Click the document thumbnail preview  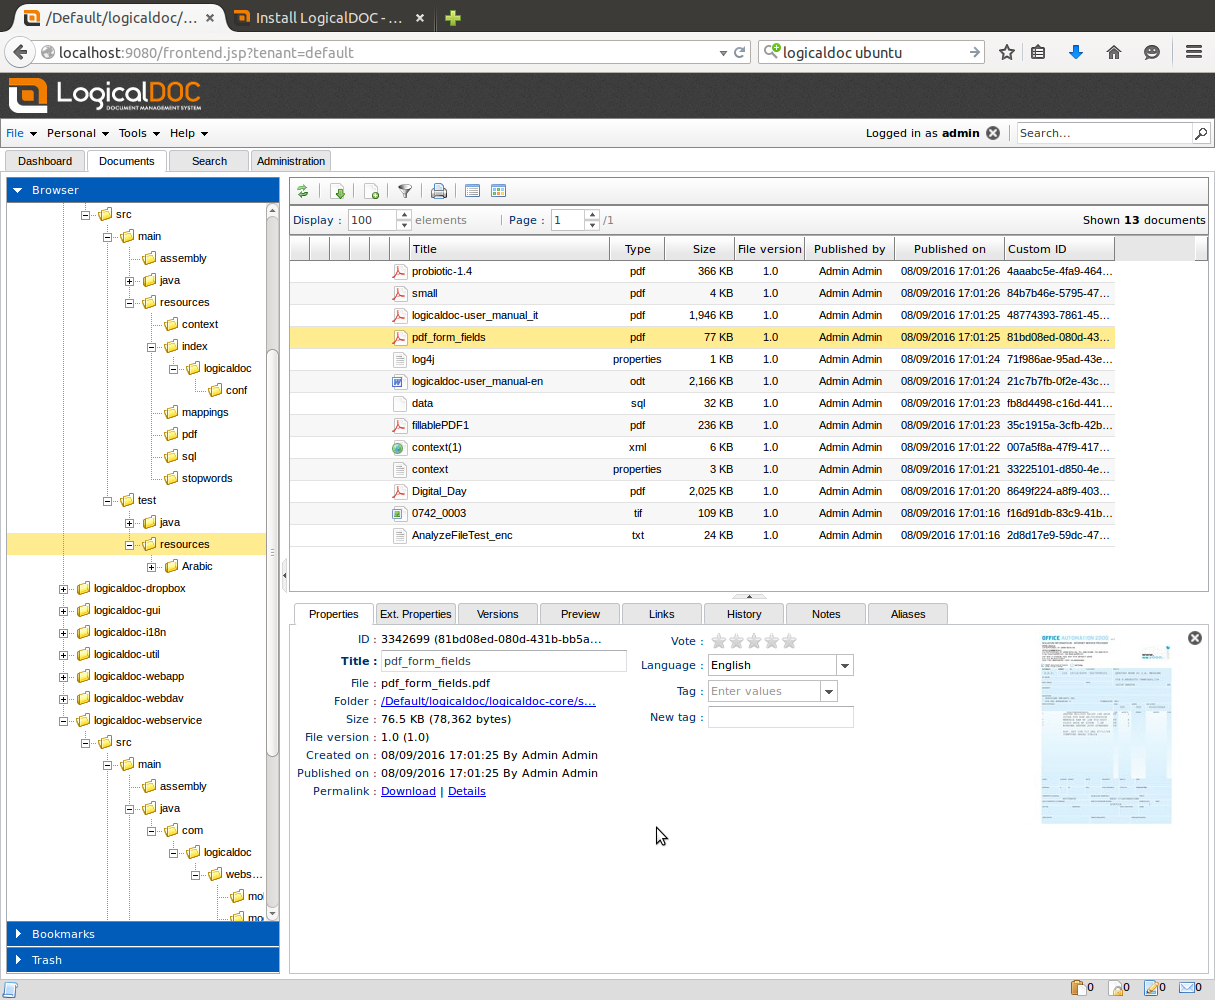[x=1105, y=729]
